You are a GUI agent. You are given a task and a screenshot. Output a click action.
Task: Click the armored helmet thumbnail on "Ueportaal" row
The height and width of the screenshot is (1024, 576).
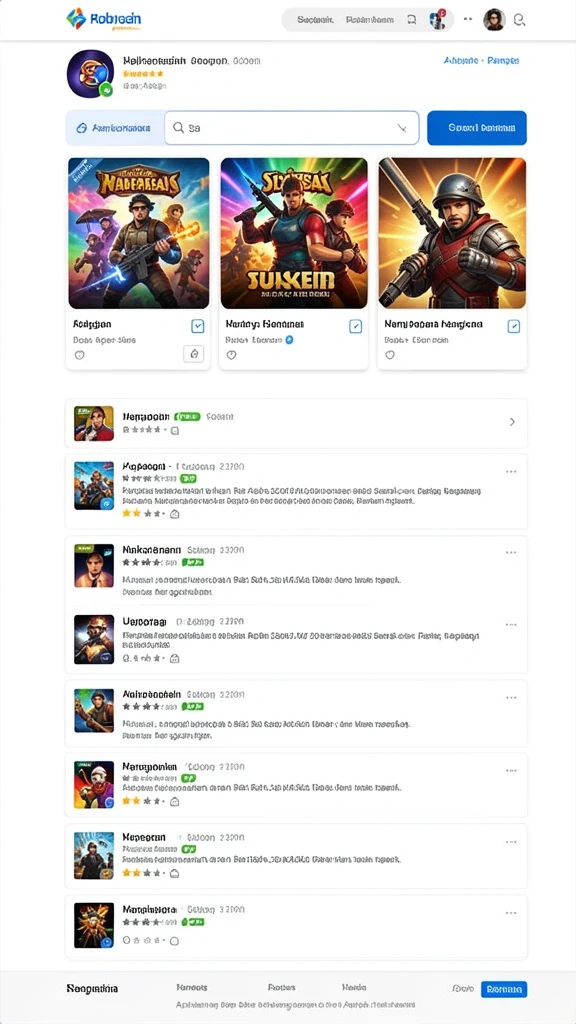94,639
